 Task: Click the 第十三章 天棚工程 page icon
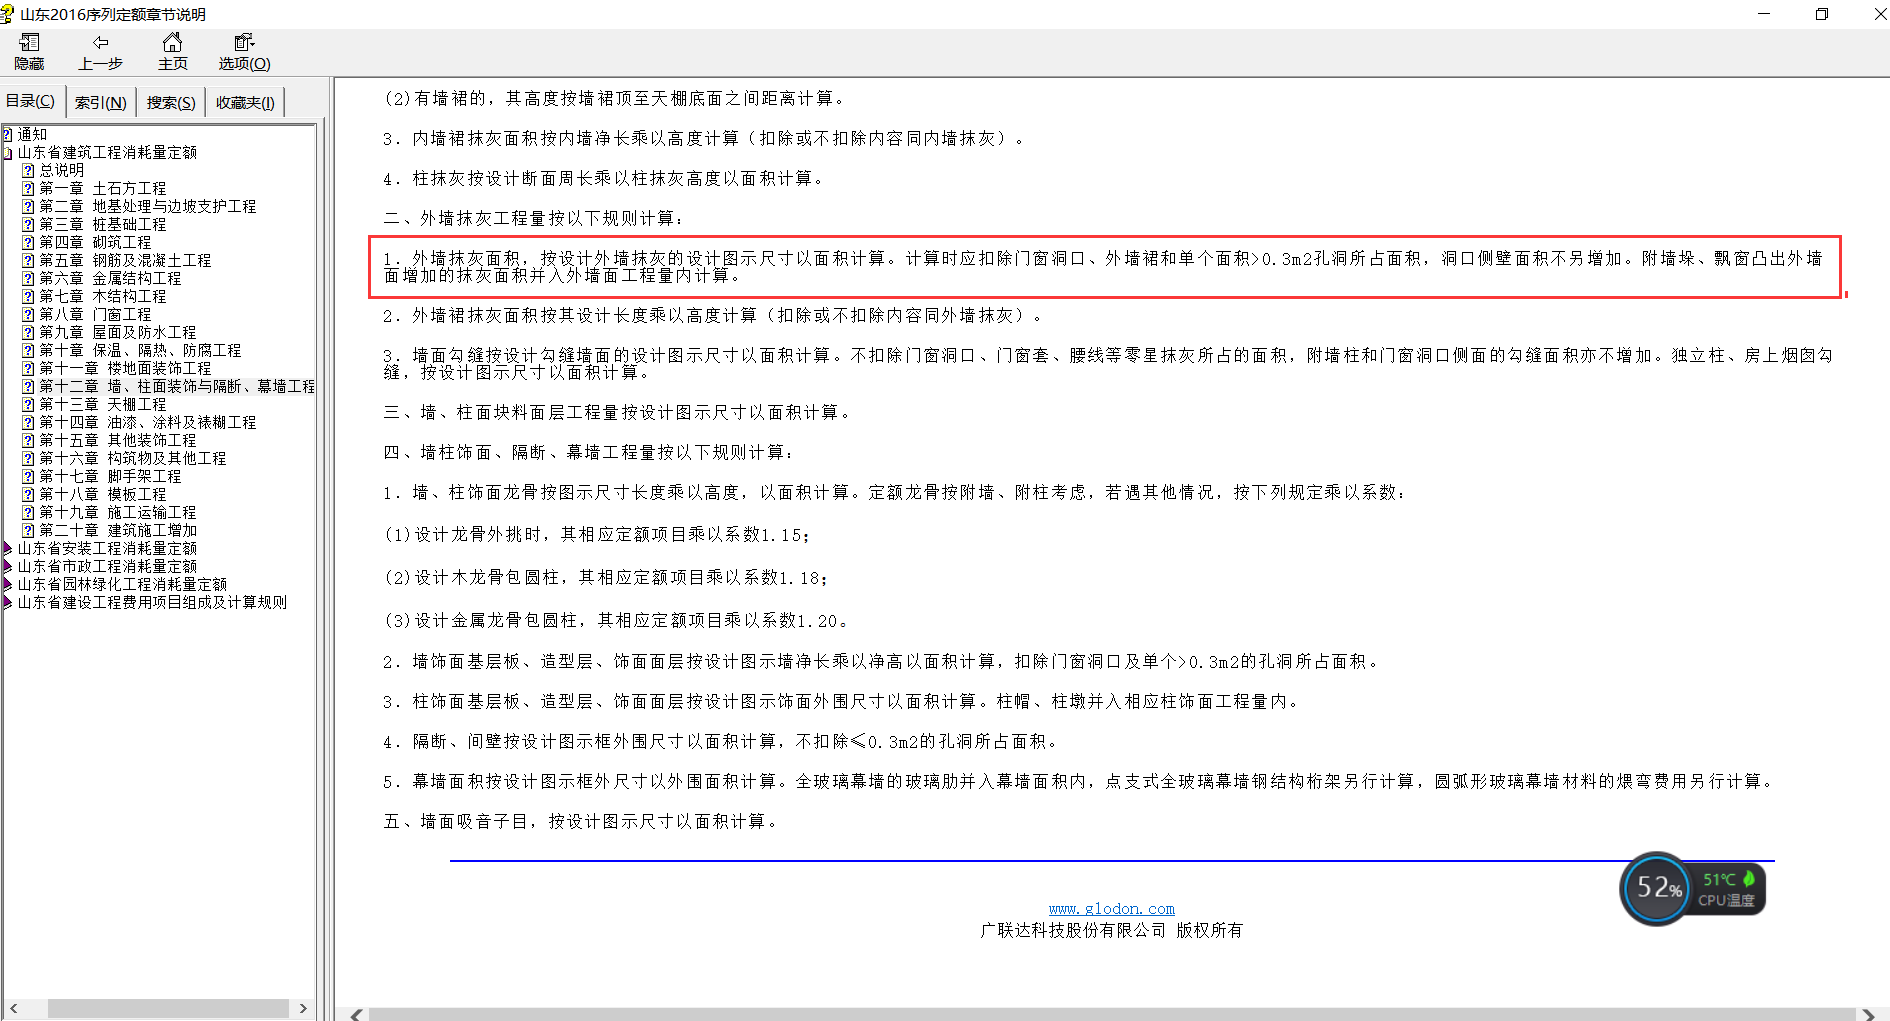pyautogui.click(x=28, y=404)
